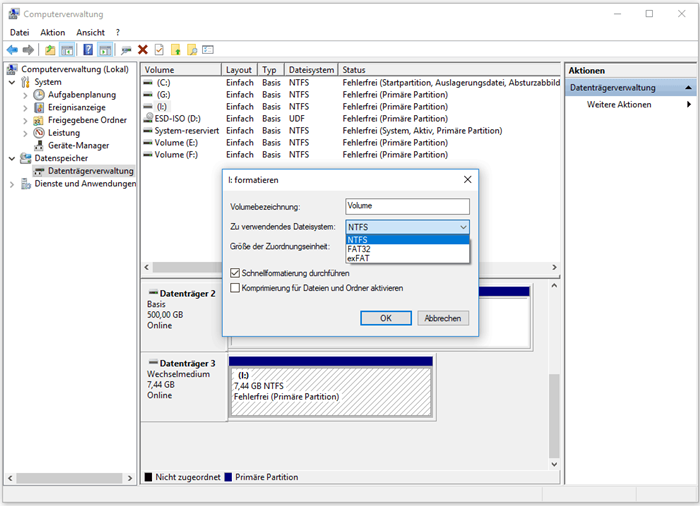Choose exFAT in the dropdown list
Image resolution: width=700 pixels, height=506 pixels.
pos(407,258)
